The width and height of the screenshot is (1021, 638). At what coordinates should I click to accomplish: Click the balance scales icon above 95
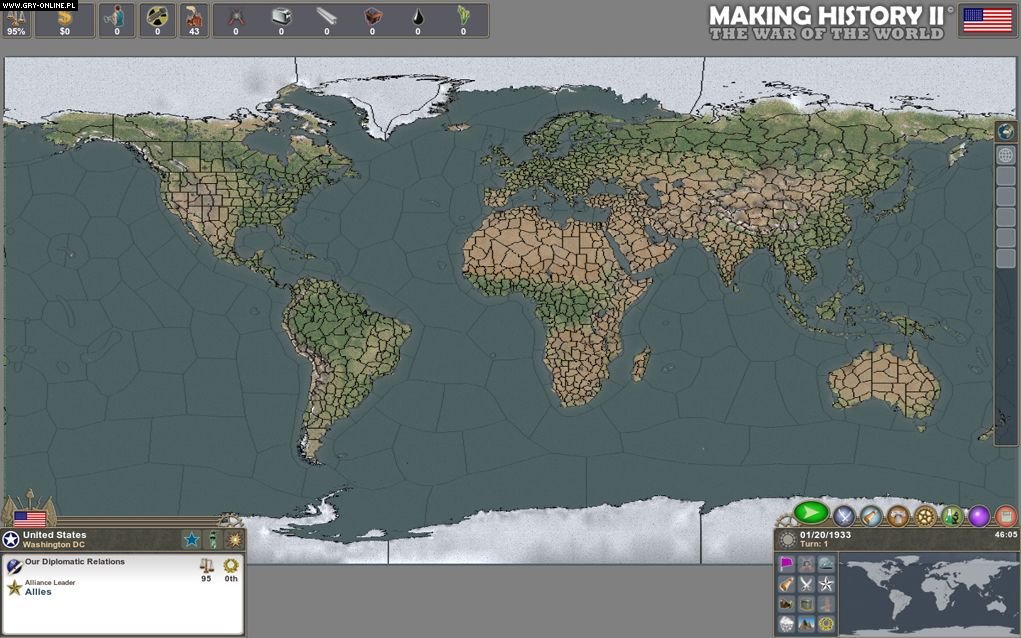pyautogui.click(x=206, y=565)
